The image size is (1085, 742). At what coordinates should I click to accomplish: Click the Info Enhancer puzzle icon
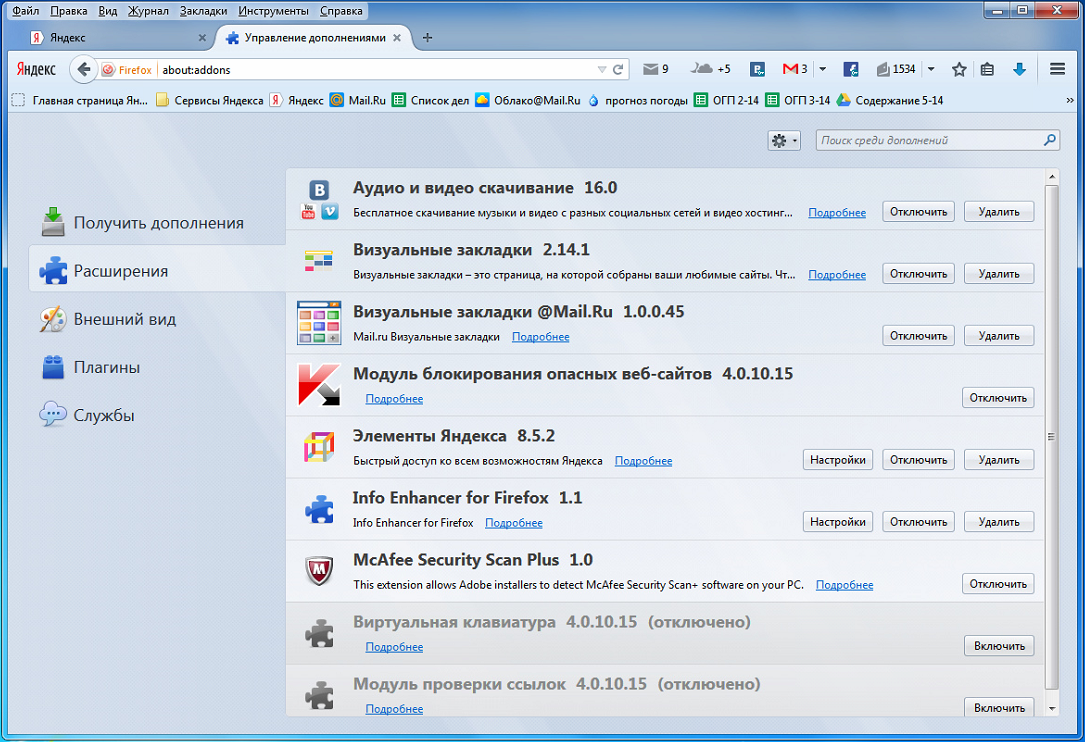coord(319,509)
